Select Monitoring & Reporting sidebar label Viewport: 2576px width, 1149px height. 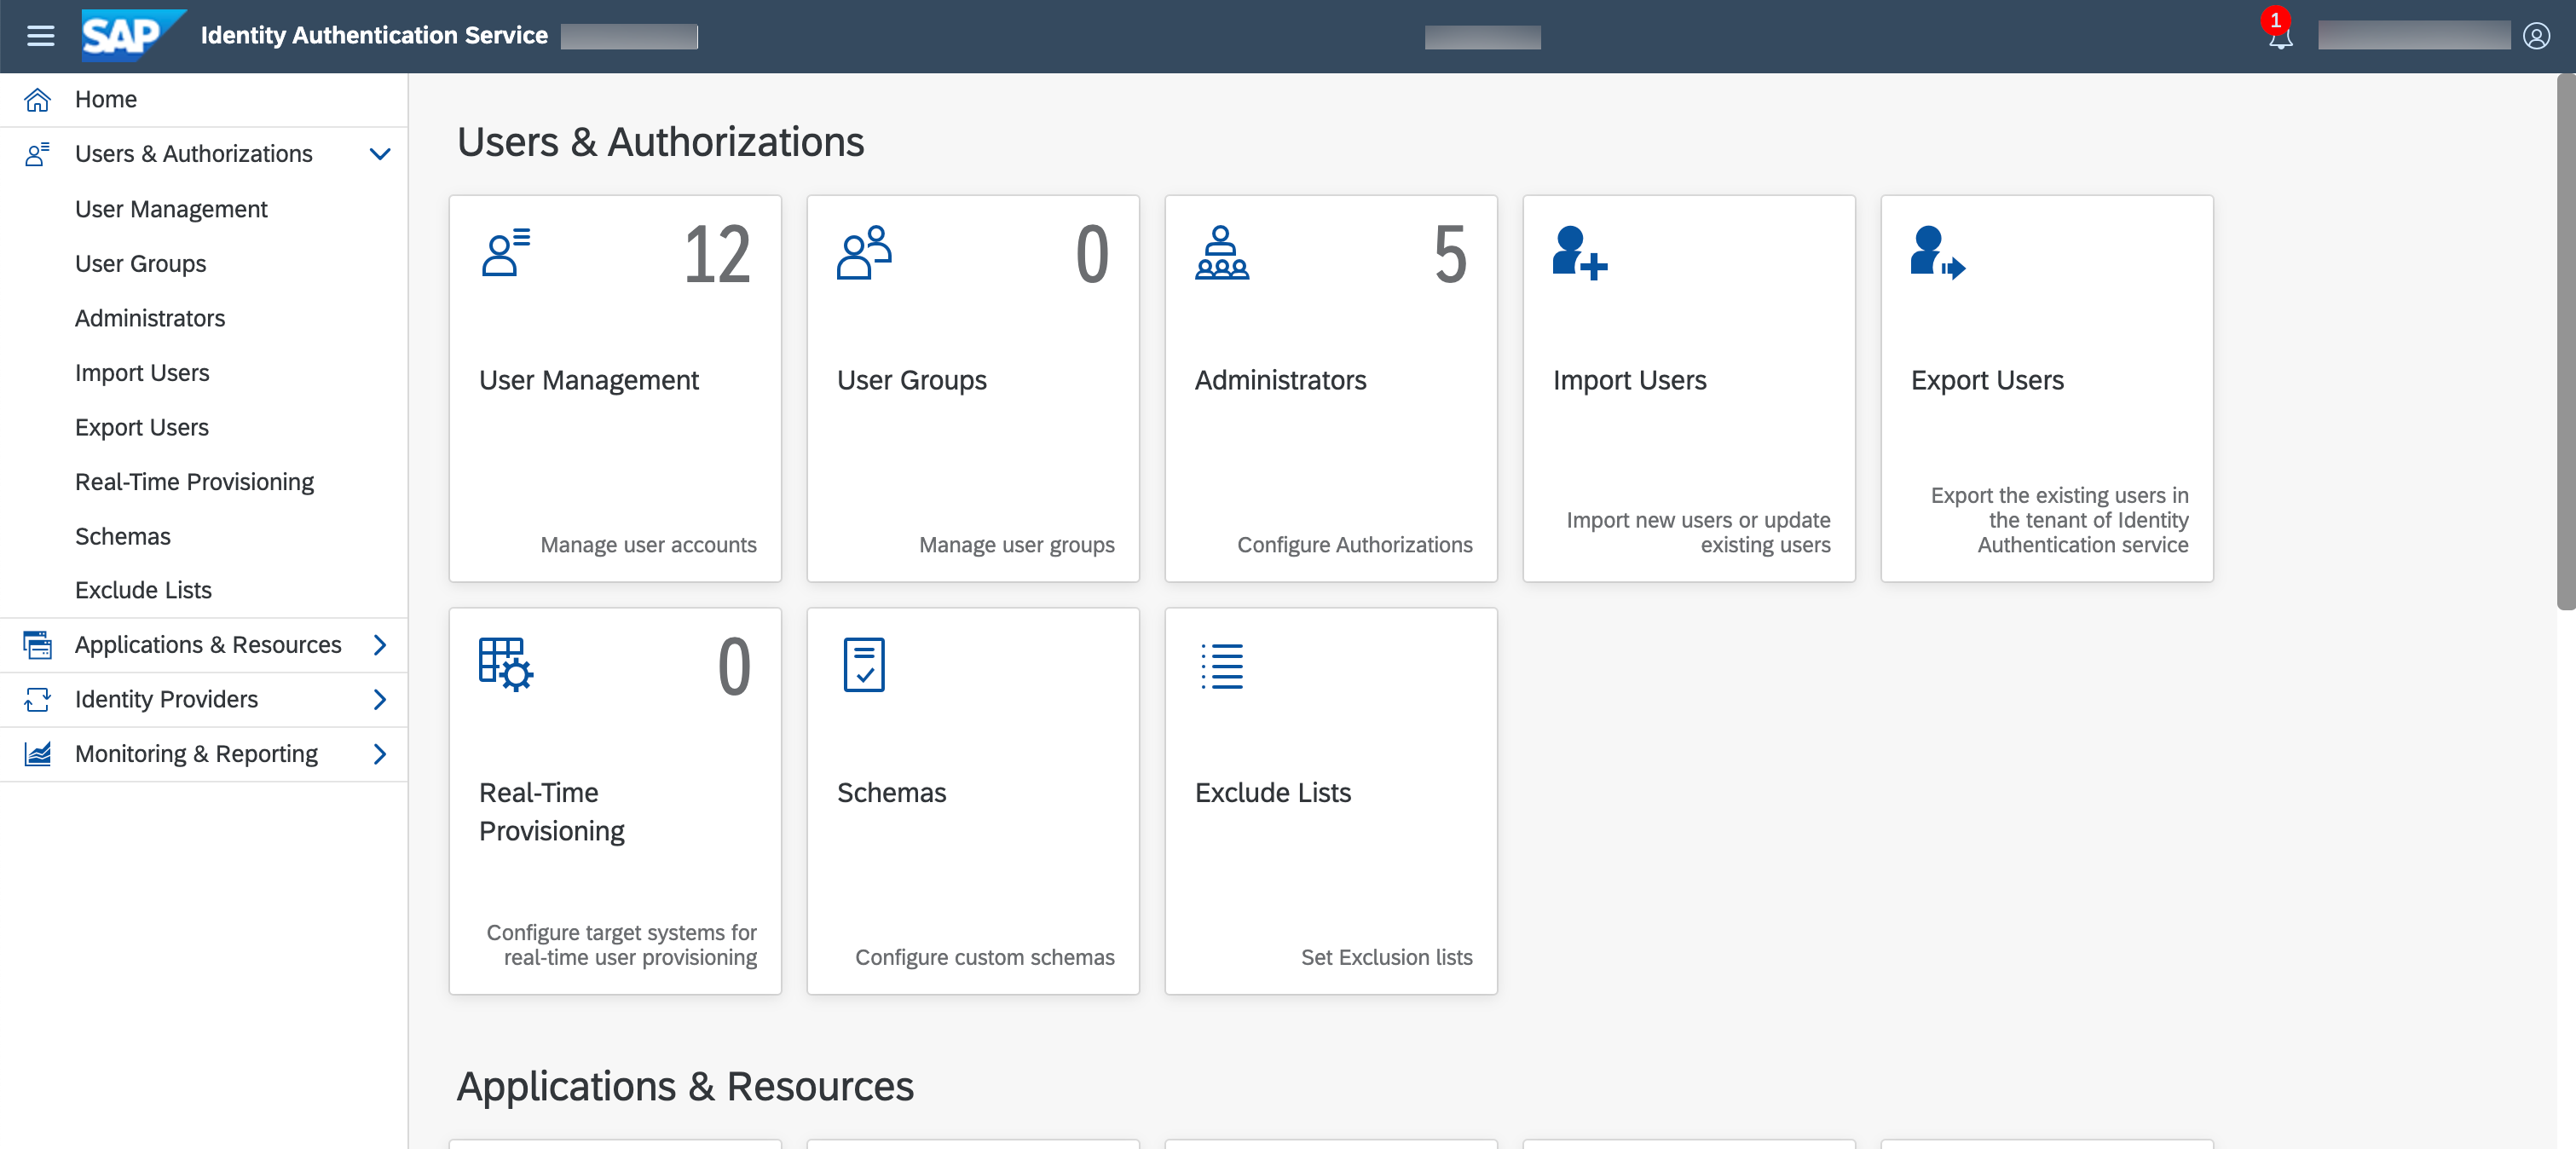pyautogui.click(x=196, y=754)
